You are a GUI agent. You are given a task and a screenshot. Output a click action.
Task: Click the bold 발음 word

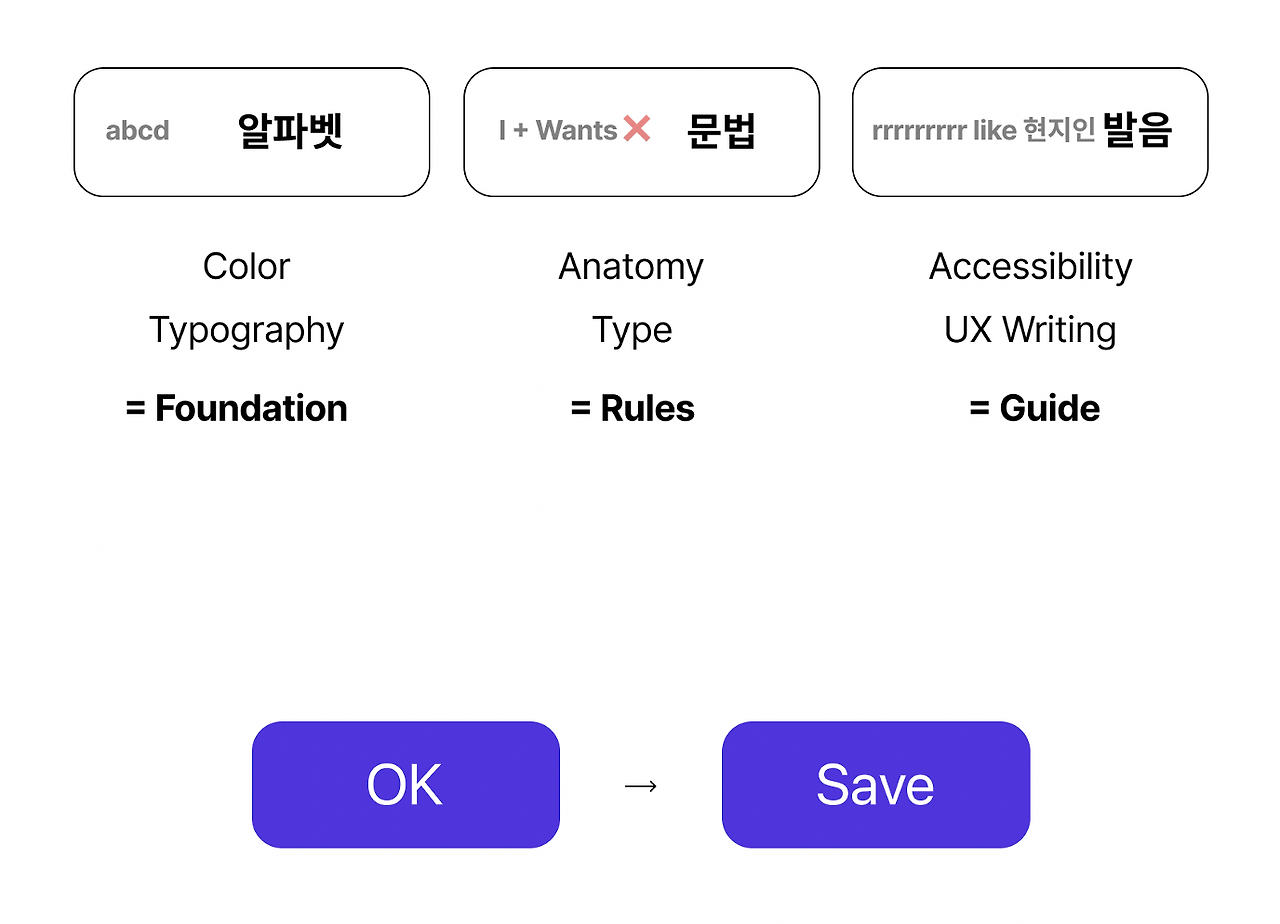[1137, 130]
